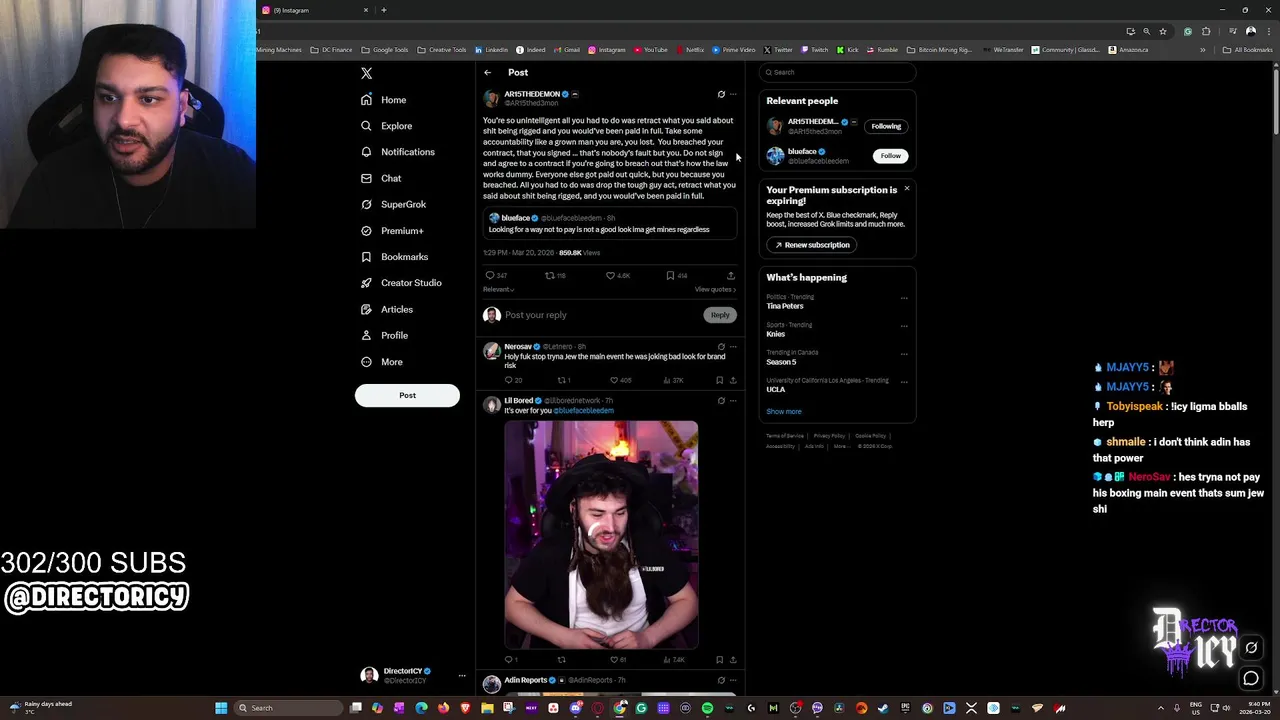Open options for Tina Peters trend
This screenshot has height=720, width=1280.
click(x=904, y=297)
